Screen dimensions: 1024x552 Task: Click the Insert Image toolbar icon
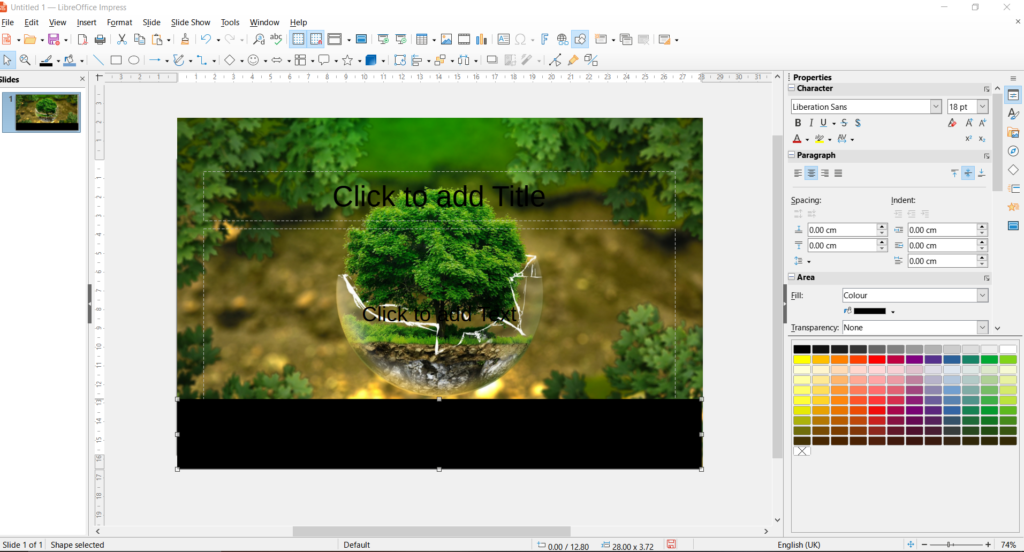[x=446, y=39]
